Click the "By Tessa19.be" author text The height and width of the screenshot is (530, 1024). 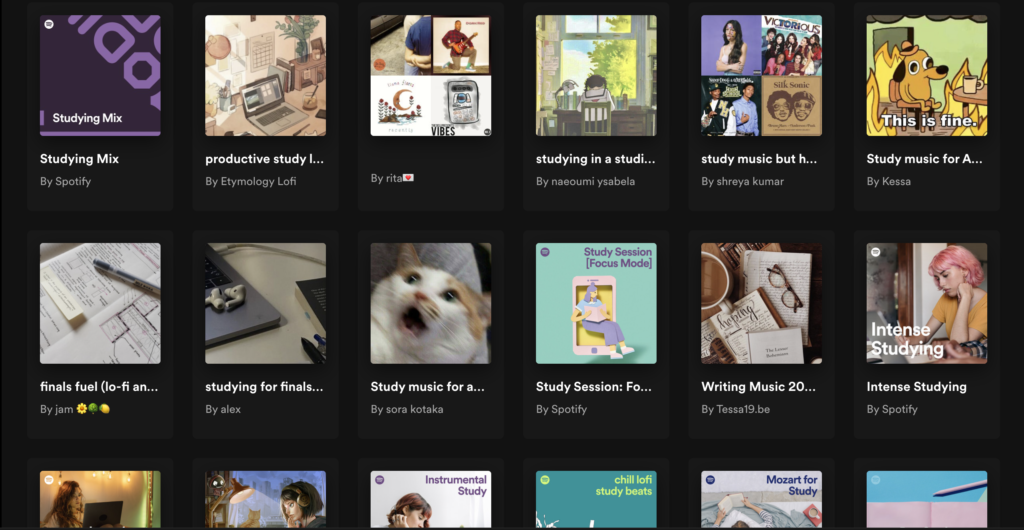(x=736, y=409)
